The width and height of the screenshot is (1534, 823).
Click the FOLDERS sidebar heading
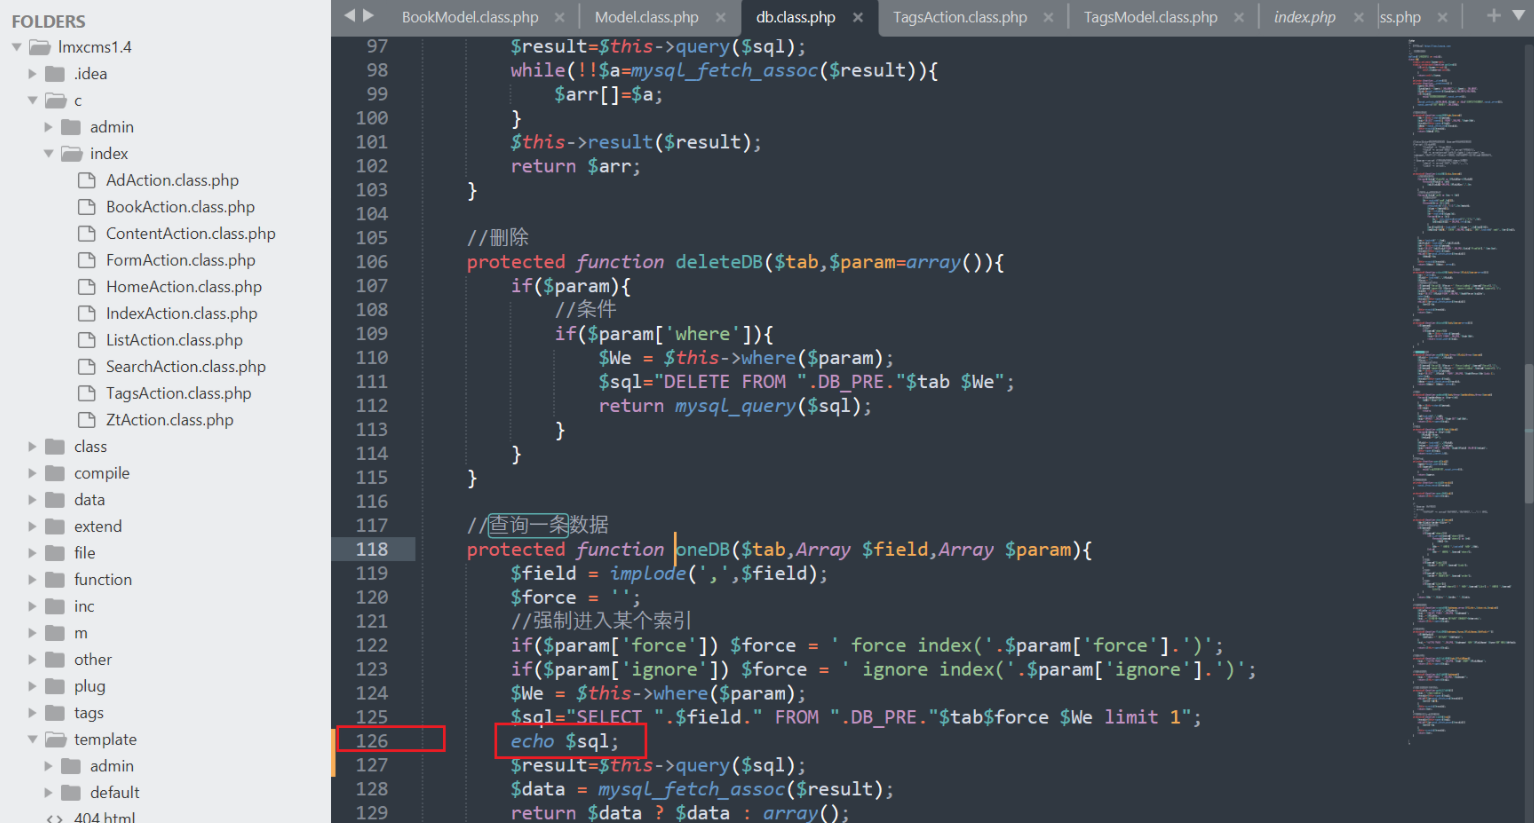[48, 21]
